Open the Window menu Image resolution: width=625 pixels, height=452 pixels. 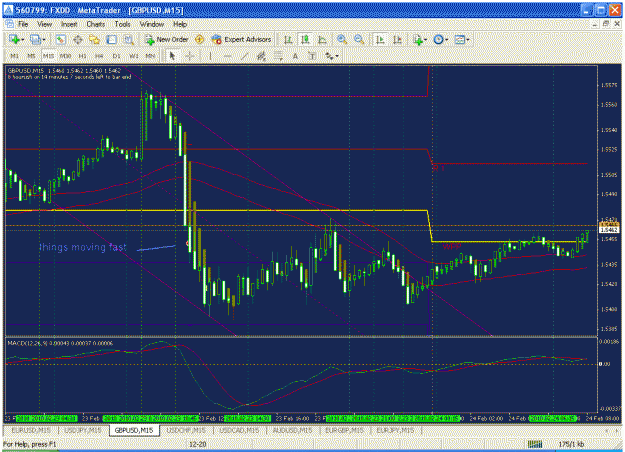coord(151,24)
